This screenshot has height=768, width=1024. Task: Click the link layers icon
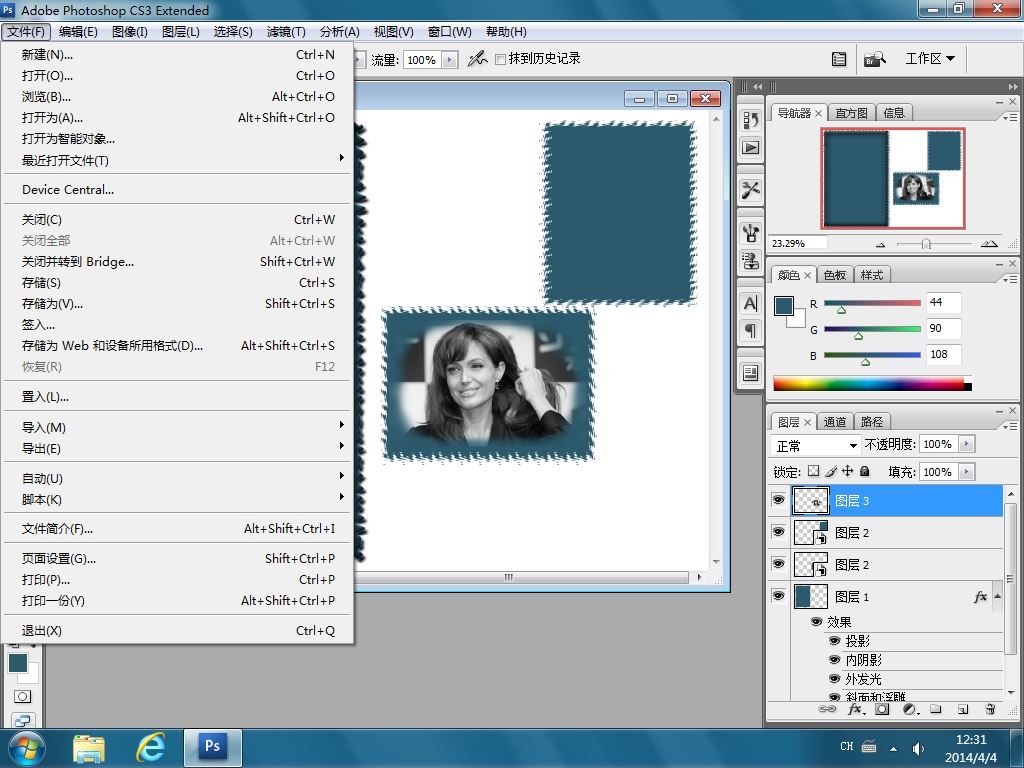pyautogui.click(x=827, y=709)
